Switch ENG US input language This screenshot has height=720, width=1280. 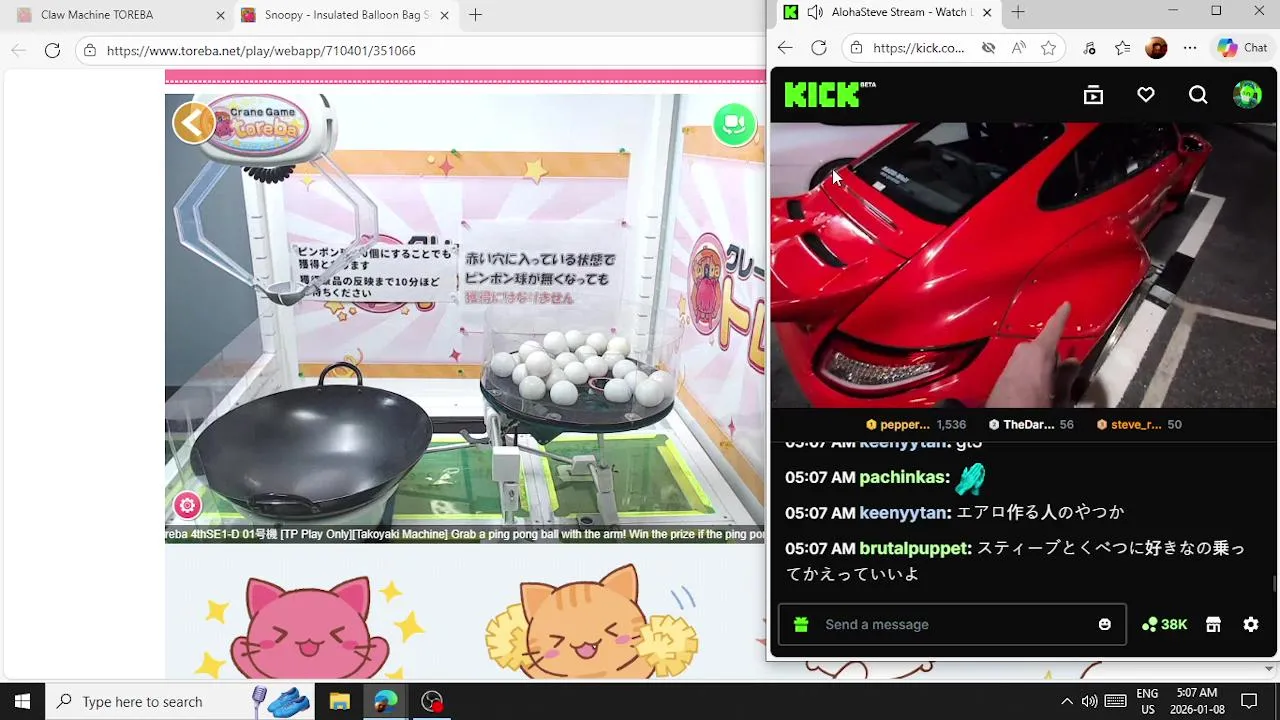(x=1148, y=701)
